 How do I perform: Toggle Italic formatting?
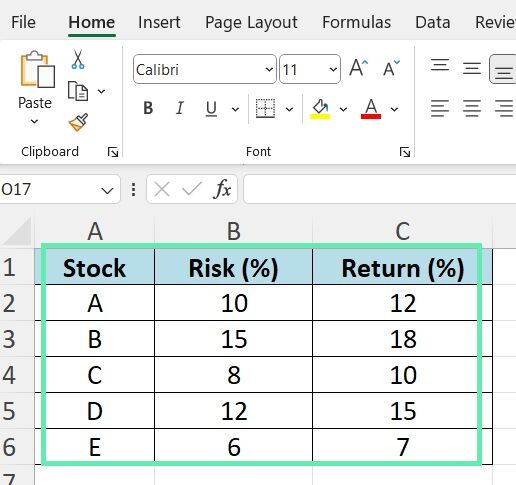click(x=180, y=108)
